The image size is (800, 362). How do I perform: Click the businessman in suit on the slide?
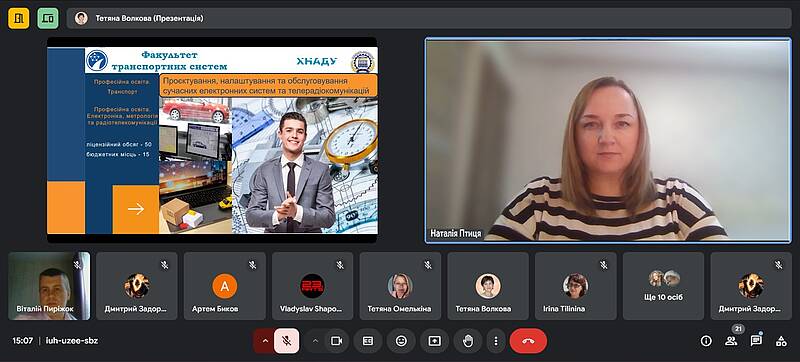coord(290,173)
